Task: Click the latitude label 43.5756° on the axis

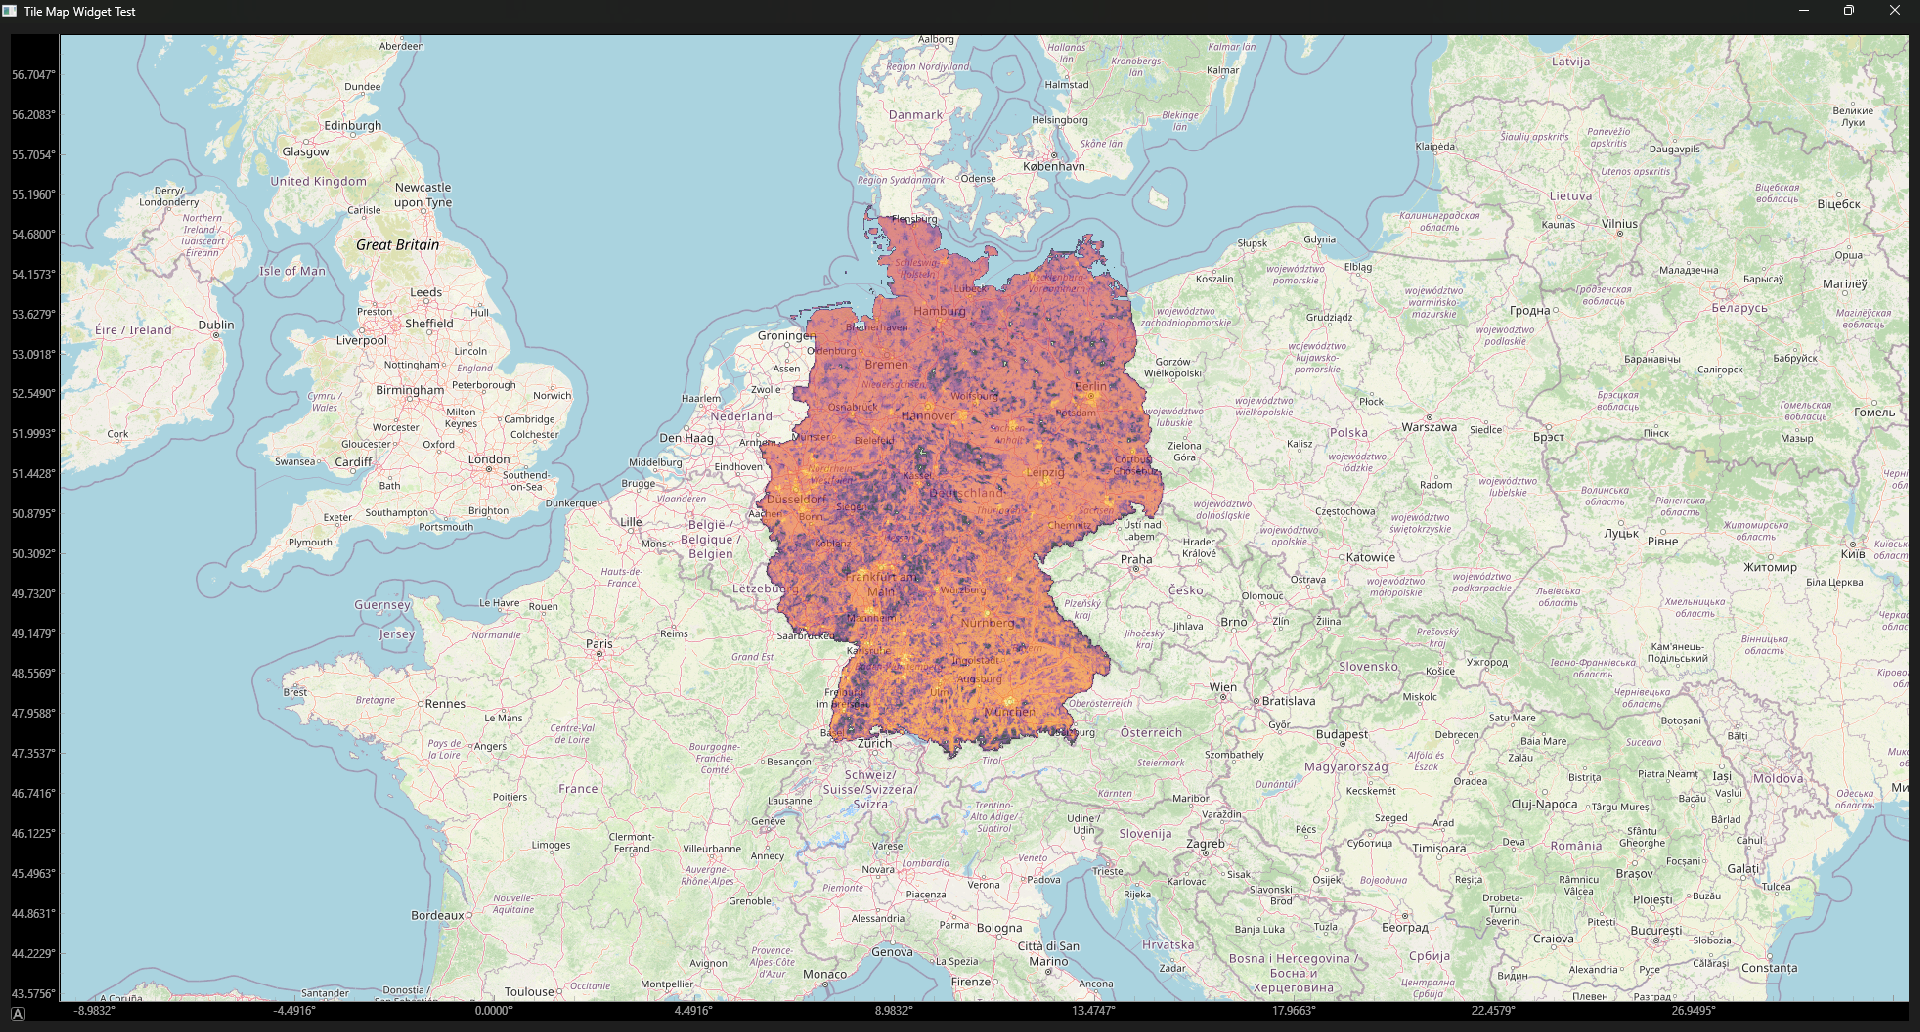Action: click(33, 992)
